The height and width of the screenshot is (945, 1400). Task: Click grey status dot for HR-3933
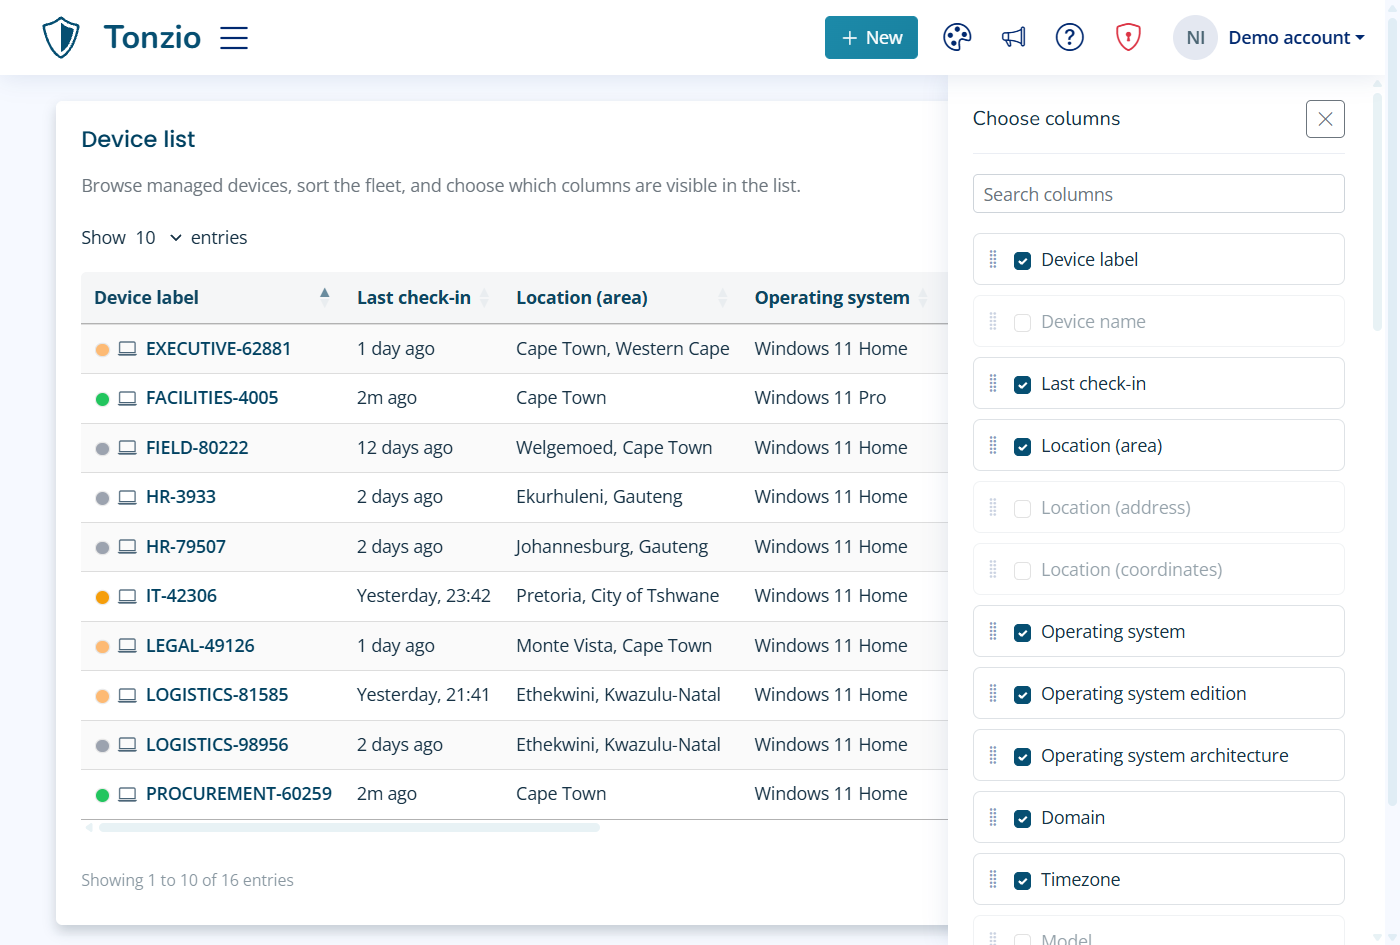pos(102,498)
